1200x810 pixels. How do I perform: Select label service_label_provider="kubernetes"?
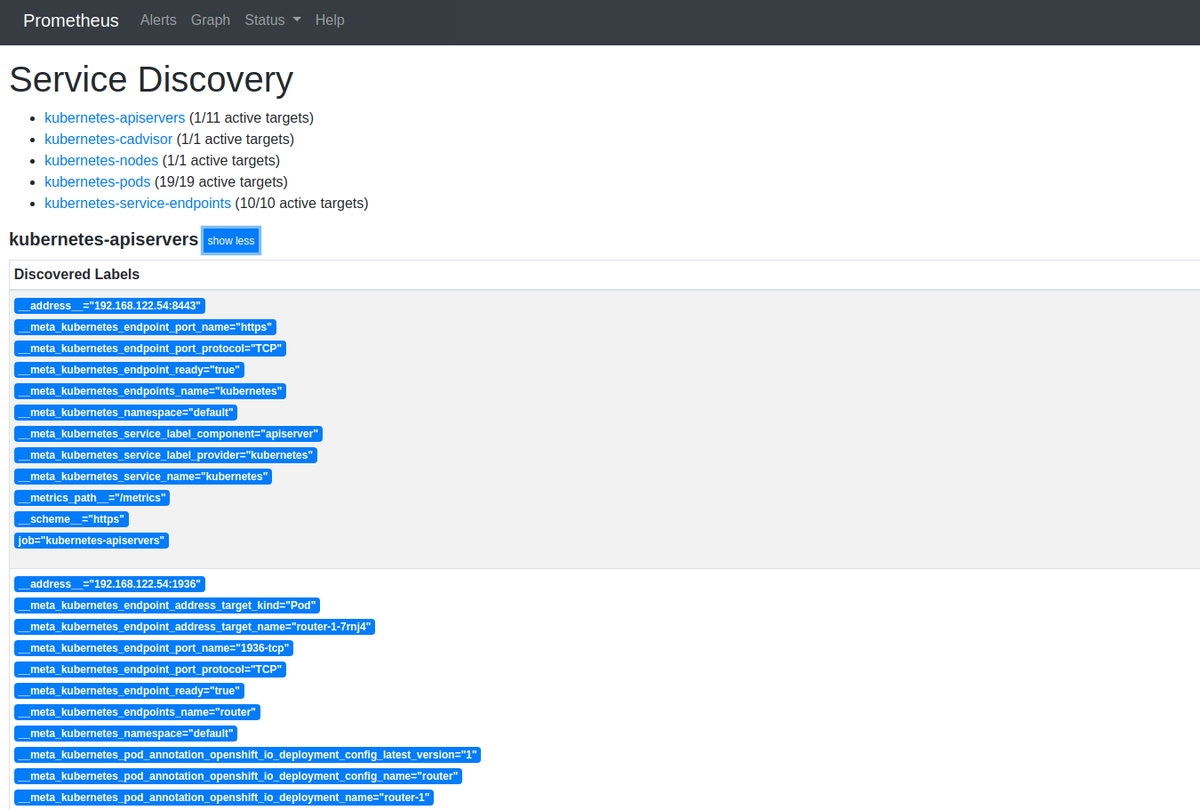(166, 455)
